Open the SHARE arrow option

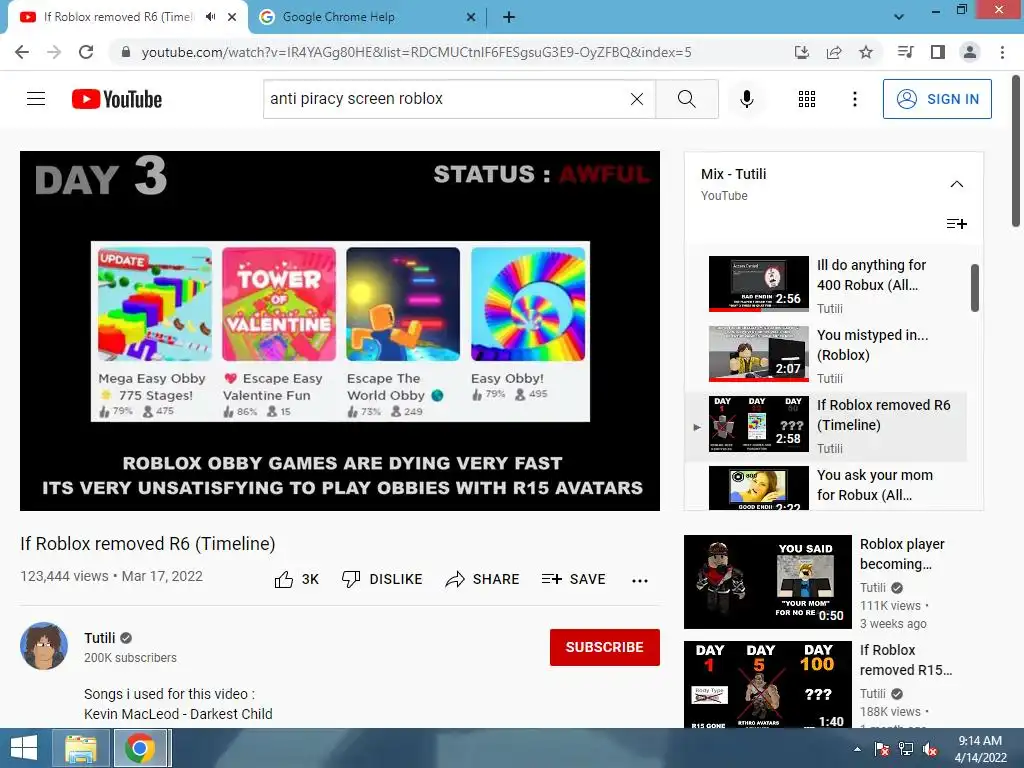482,579
